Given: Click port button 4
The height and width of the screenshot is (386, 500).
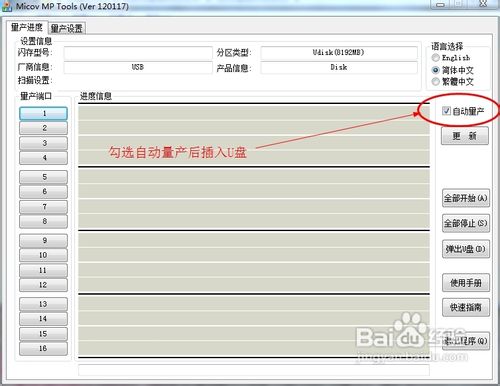Looking at the screenshot, I should [44, 158].
